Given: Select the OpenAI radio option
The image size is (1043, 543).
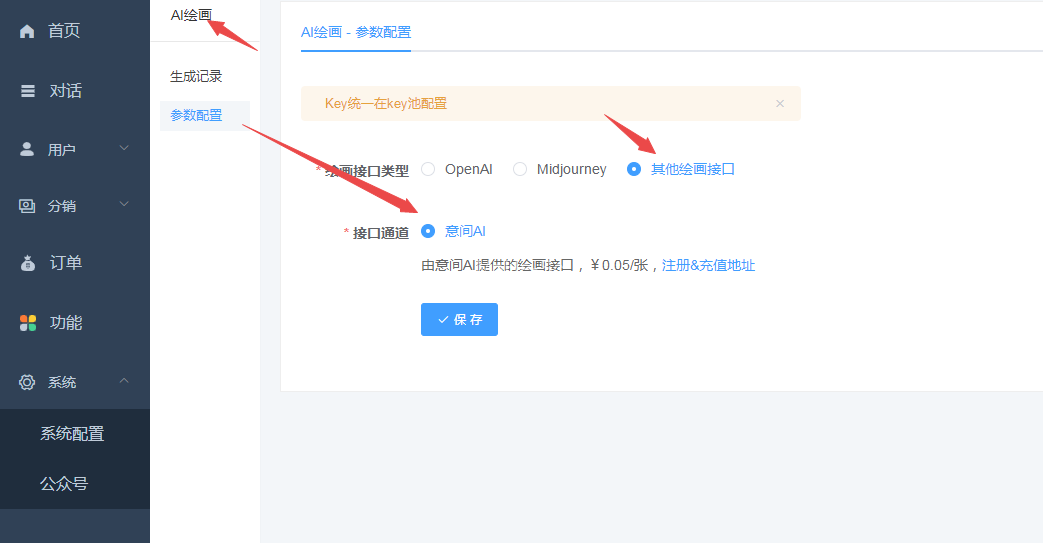Looking at the screenshot, I should (428, 169).
